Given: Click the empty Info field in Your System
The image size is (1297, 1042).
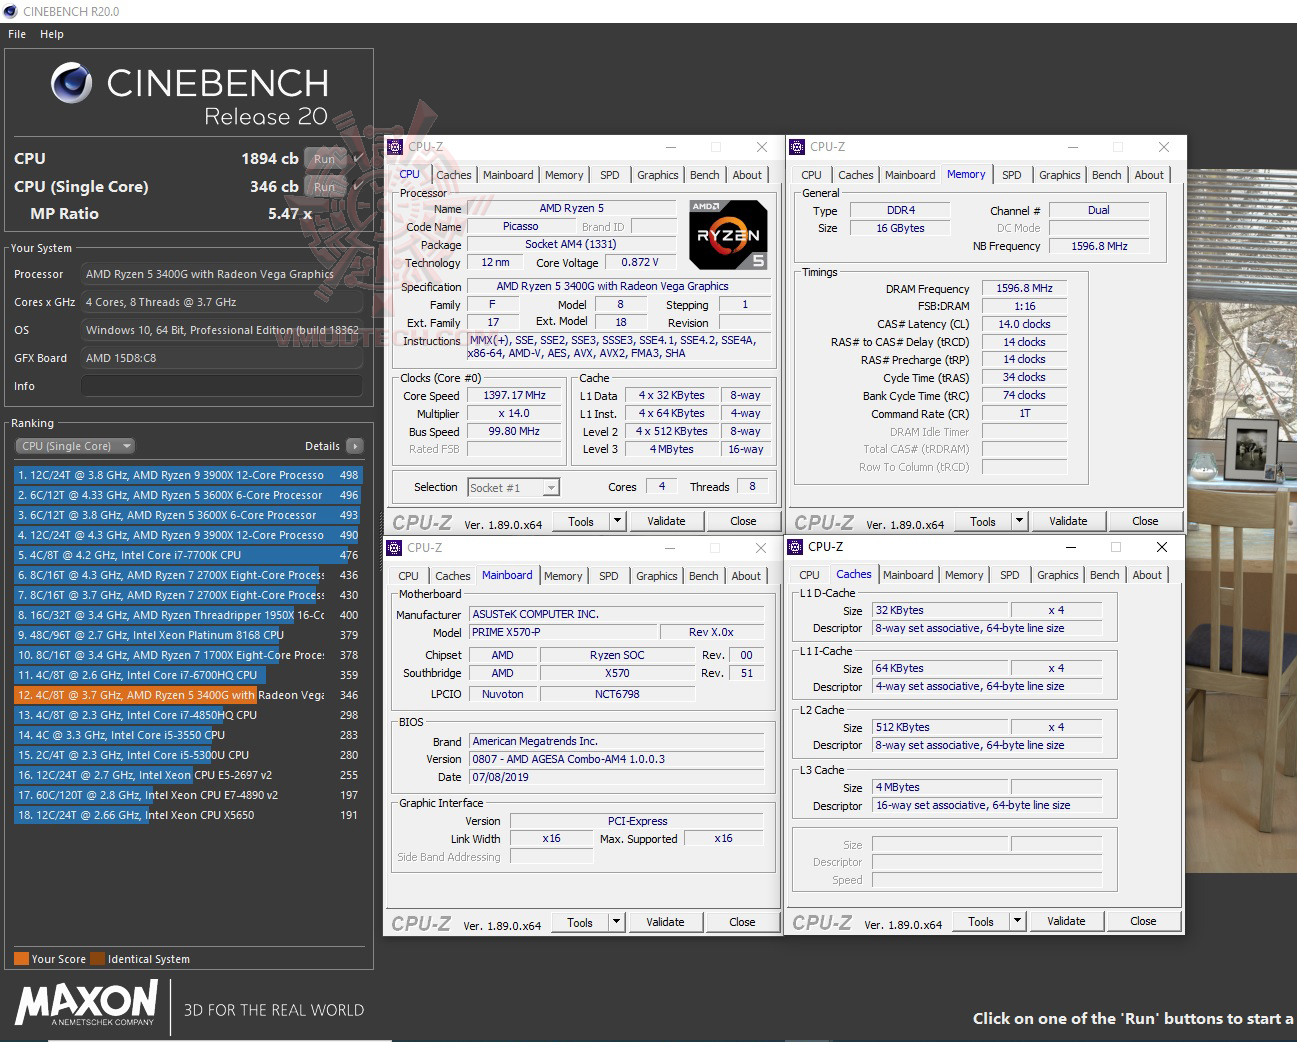Looking at the screenshot, I should (222, 386).
